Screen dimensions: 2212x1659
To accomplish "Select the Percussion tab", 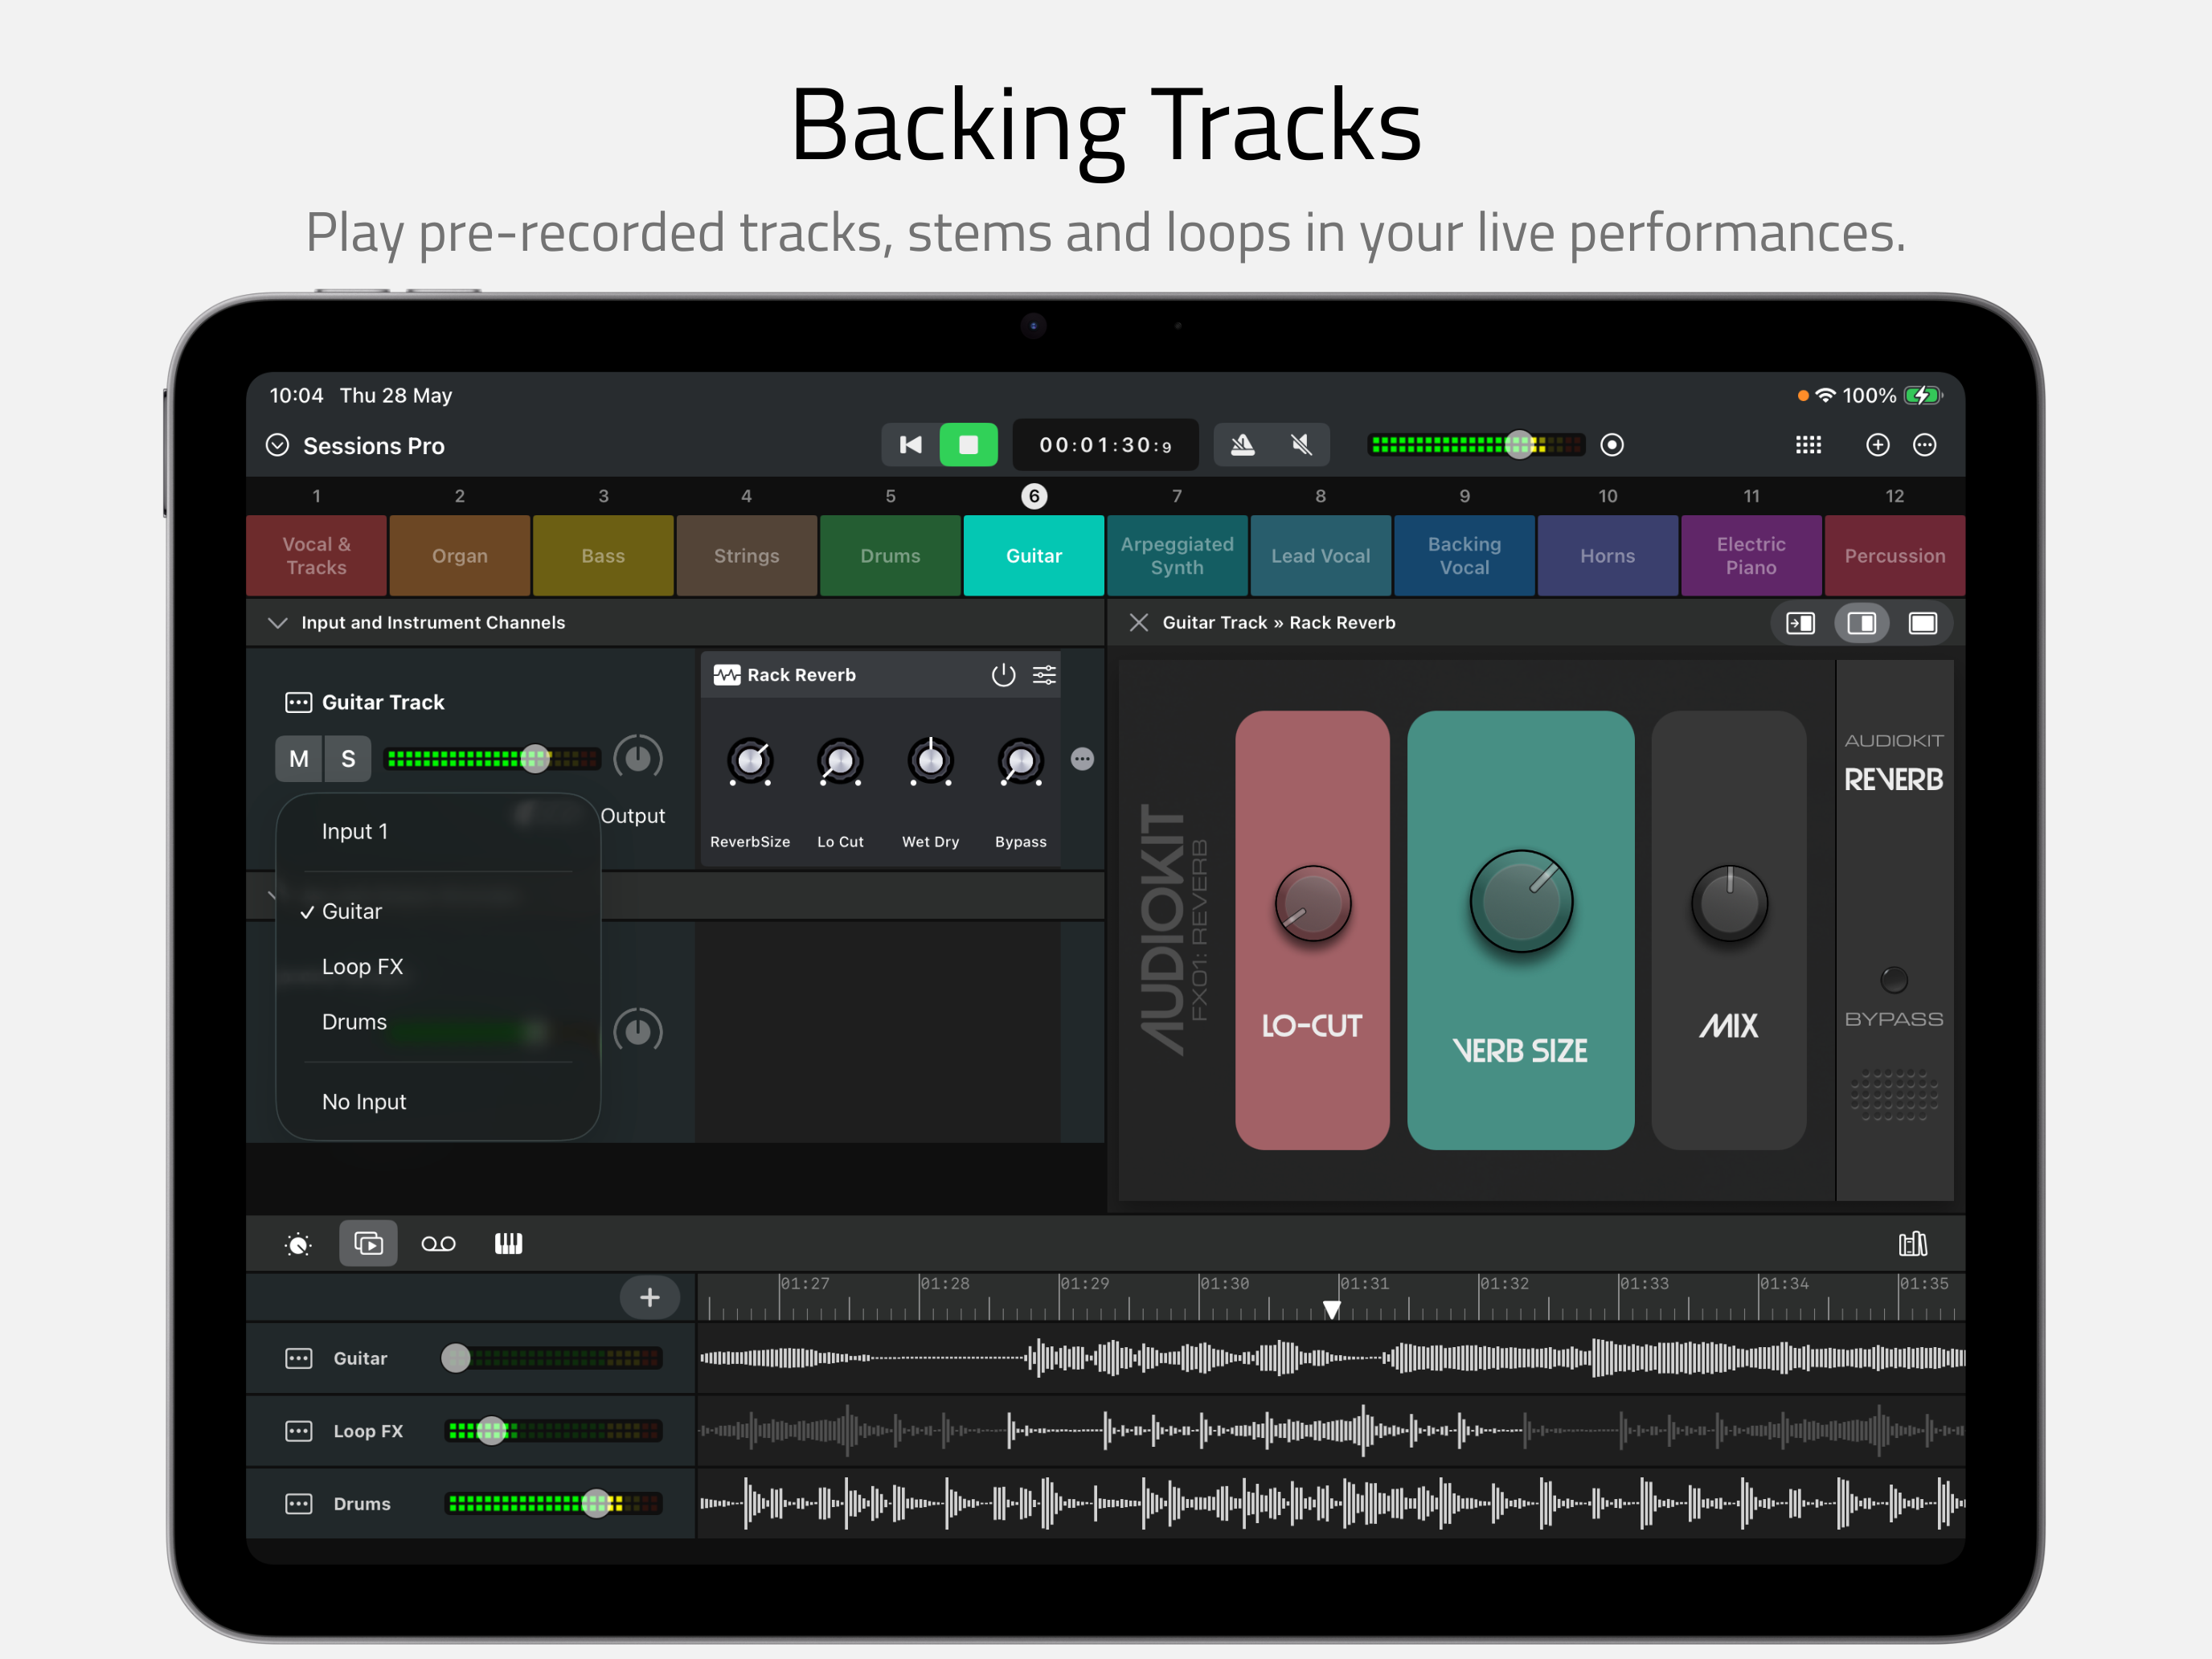I will pyautogui.click(x=1895, y=556).
